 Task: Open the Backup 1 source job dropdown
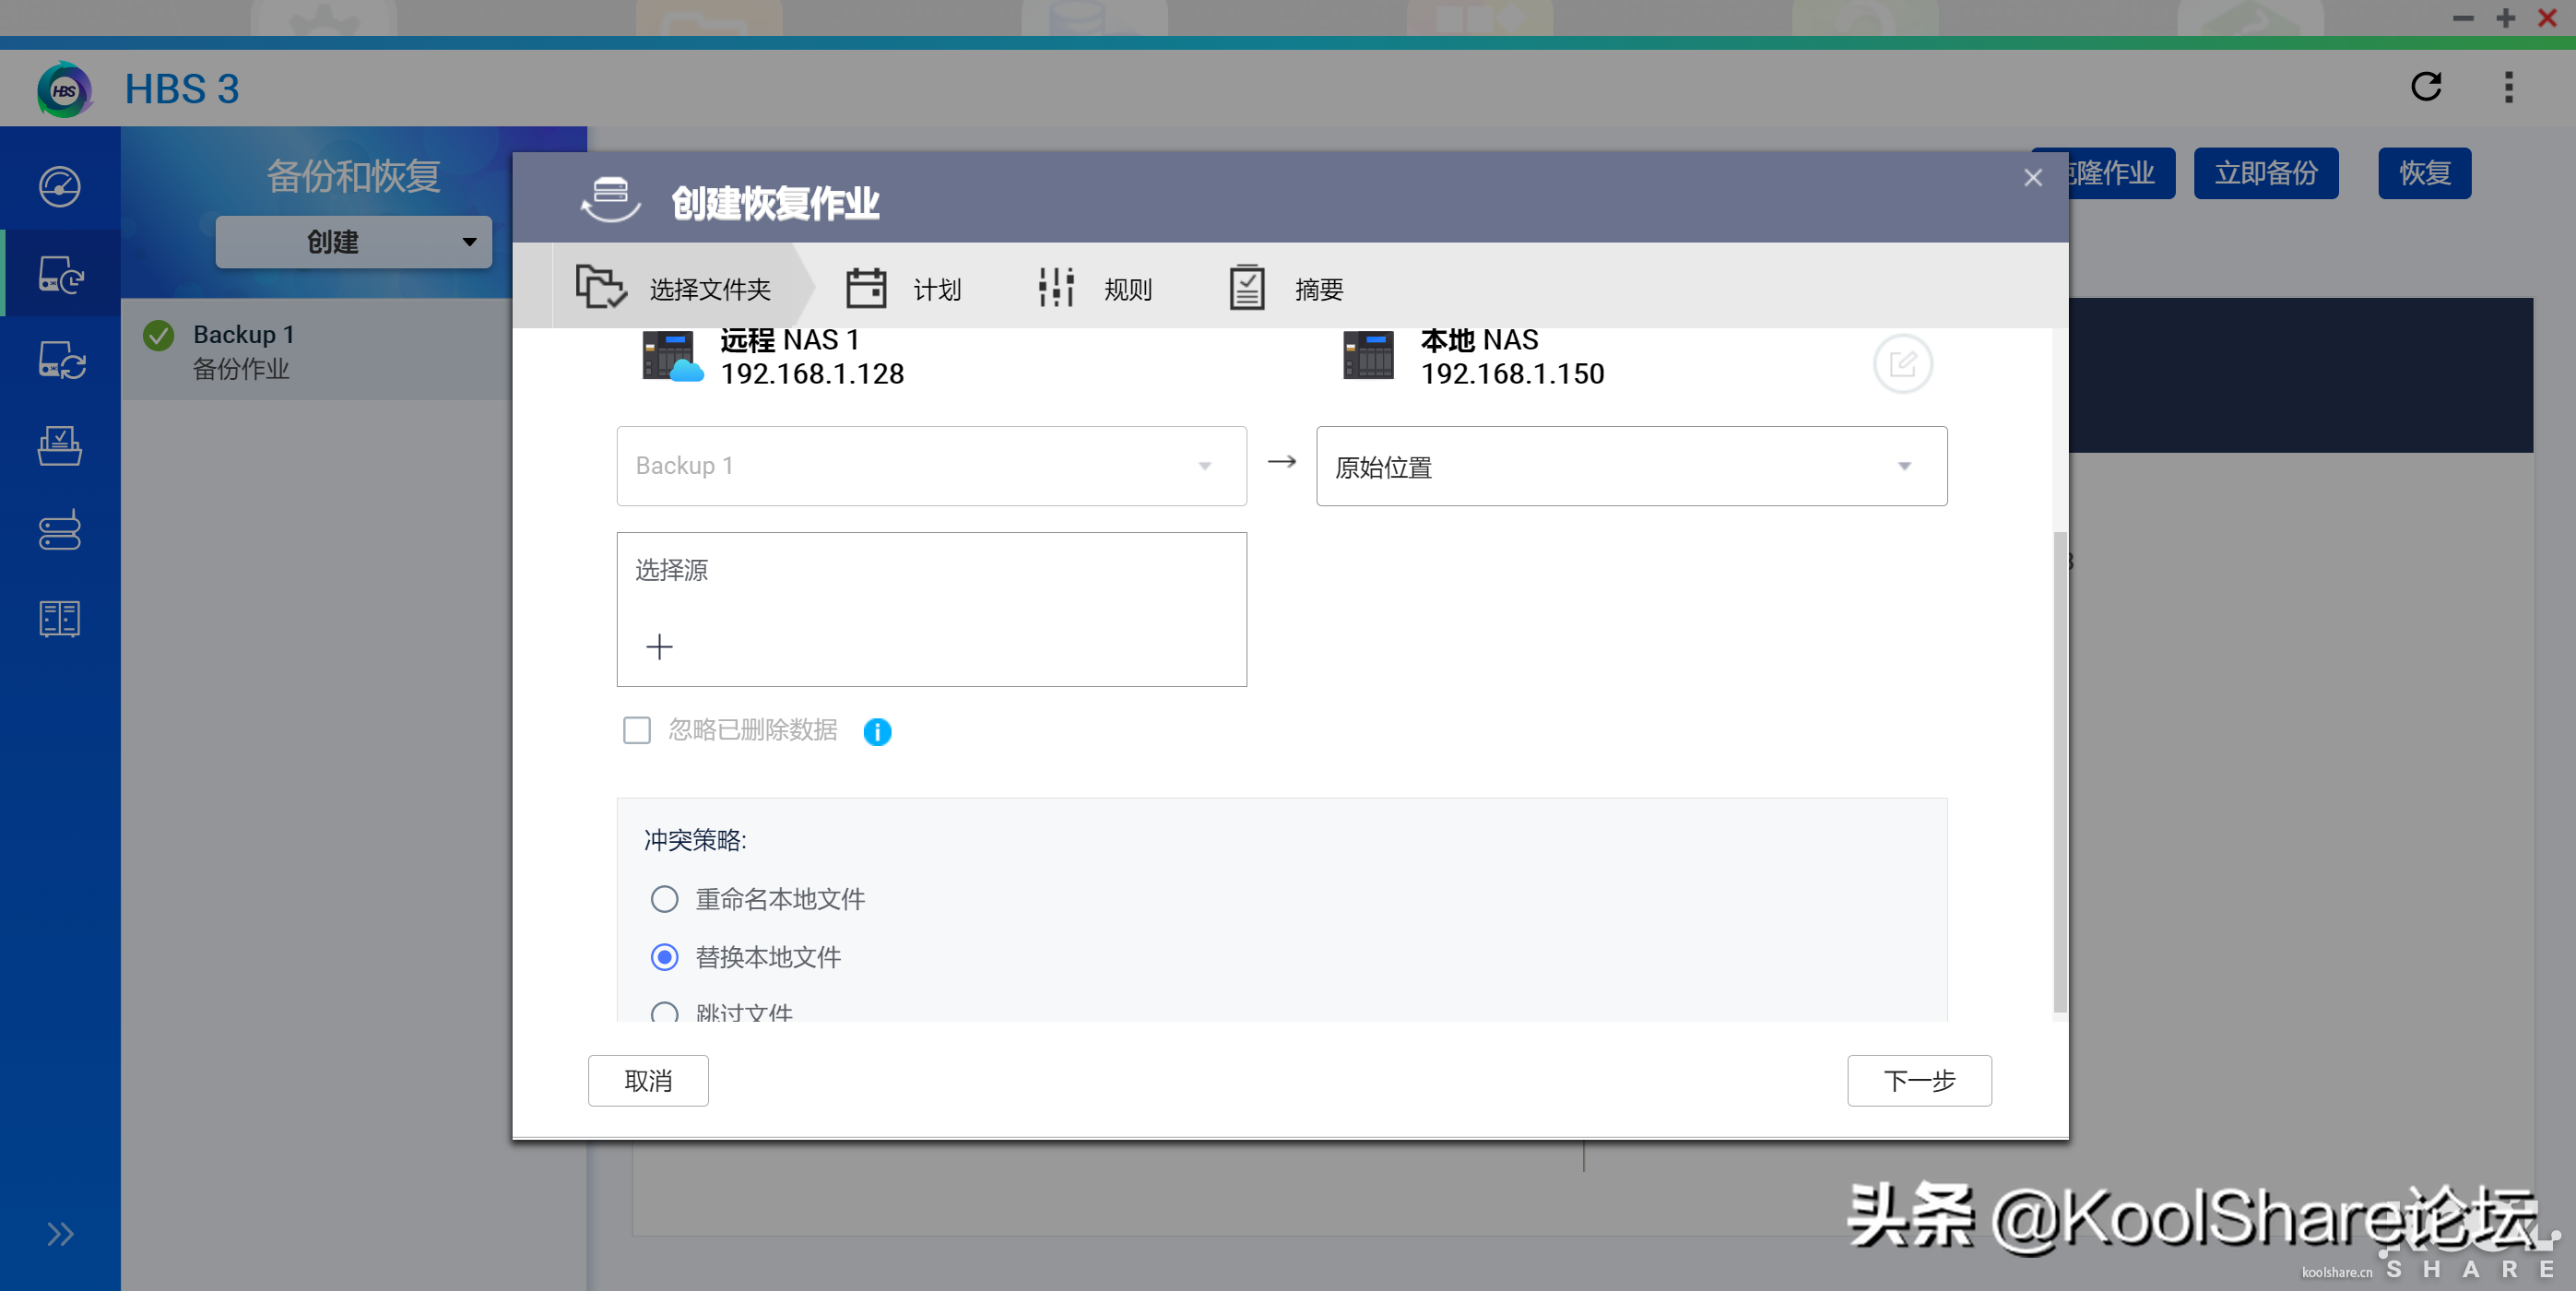pyautogui.click(x=931, y=466)
